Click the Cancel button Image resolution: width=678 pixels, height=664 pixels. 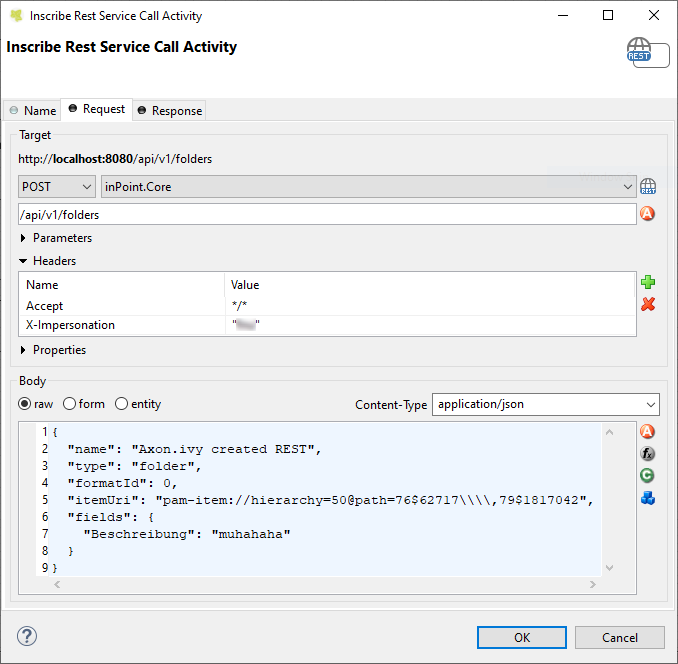(x=620, y=637)
